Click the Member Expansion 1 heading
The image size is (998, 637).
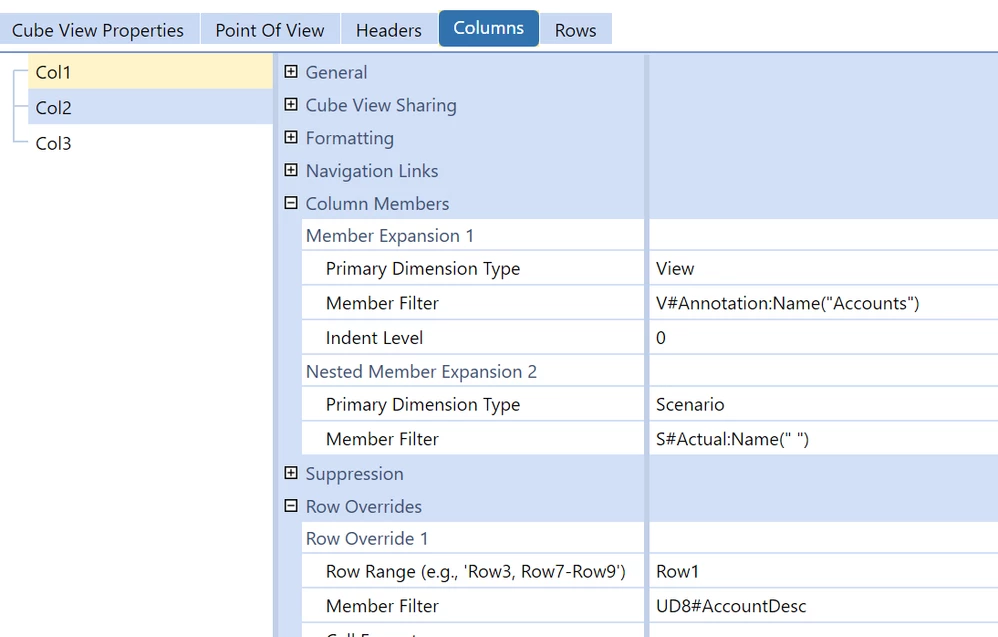point(390,235)
